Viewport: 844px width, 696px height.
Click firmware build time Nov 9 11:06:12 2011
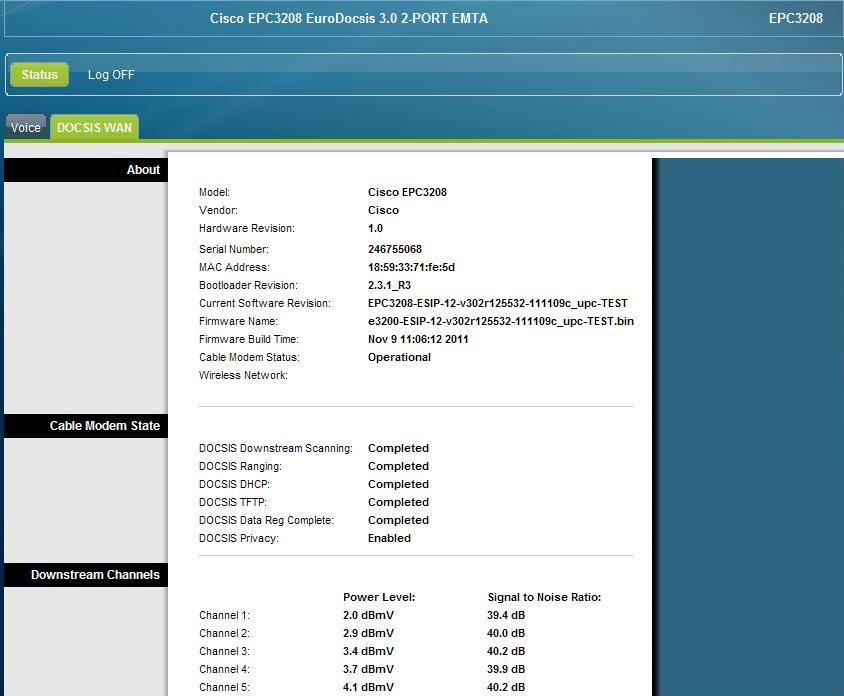[x=418, y=339]
